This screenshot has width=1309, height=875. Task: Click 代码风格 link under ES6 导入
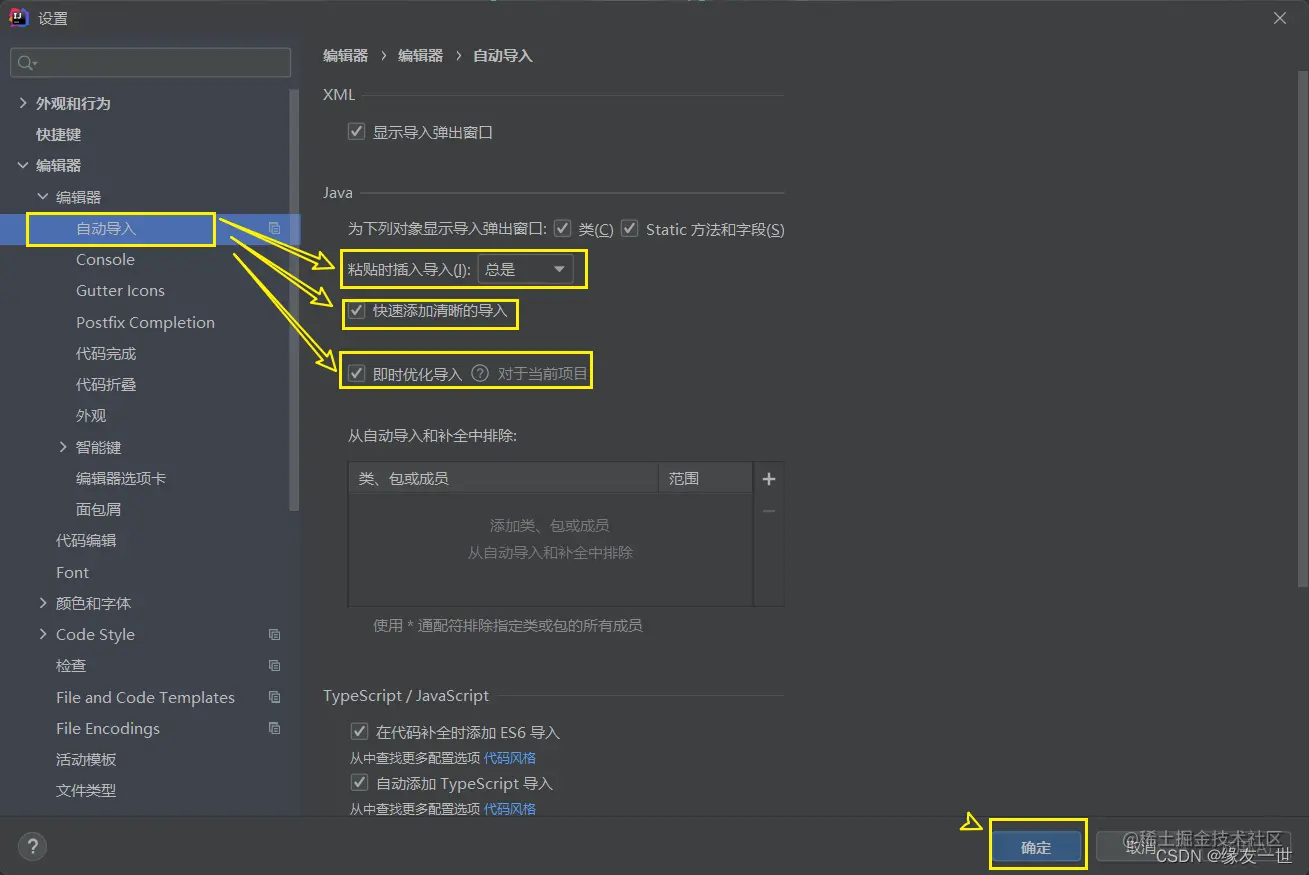pyautogui.click(x=510, y=758)
